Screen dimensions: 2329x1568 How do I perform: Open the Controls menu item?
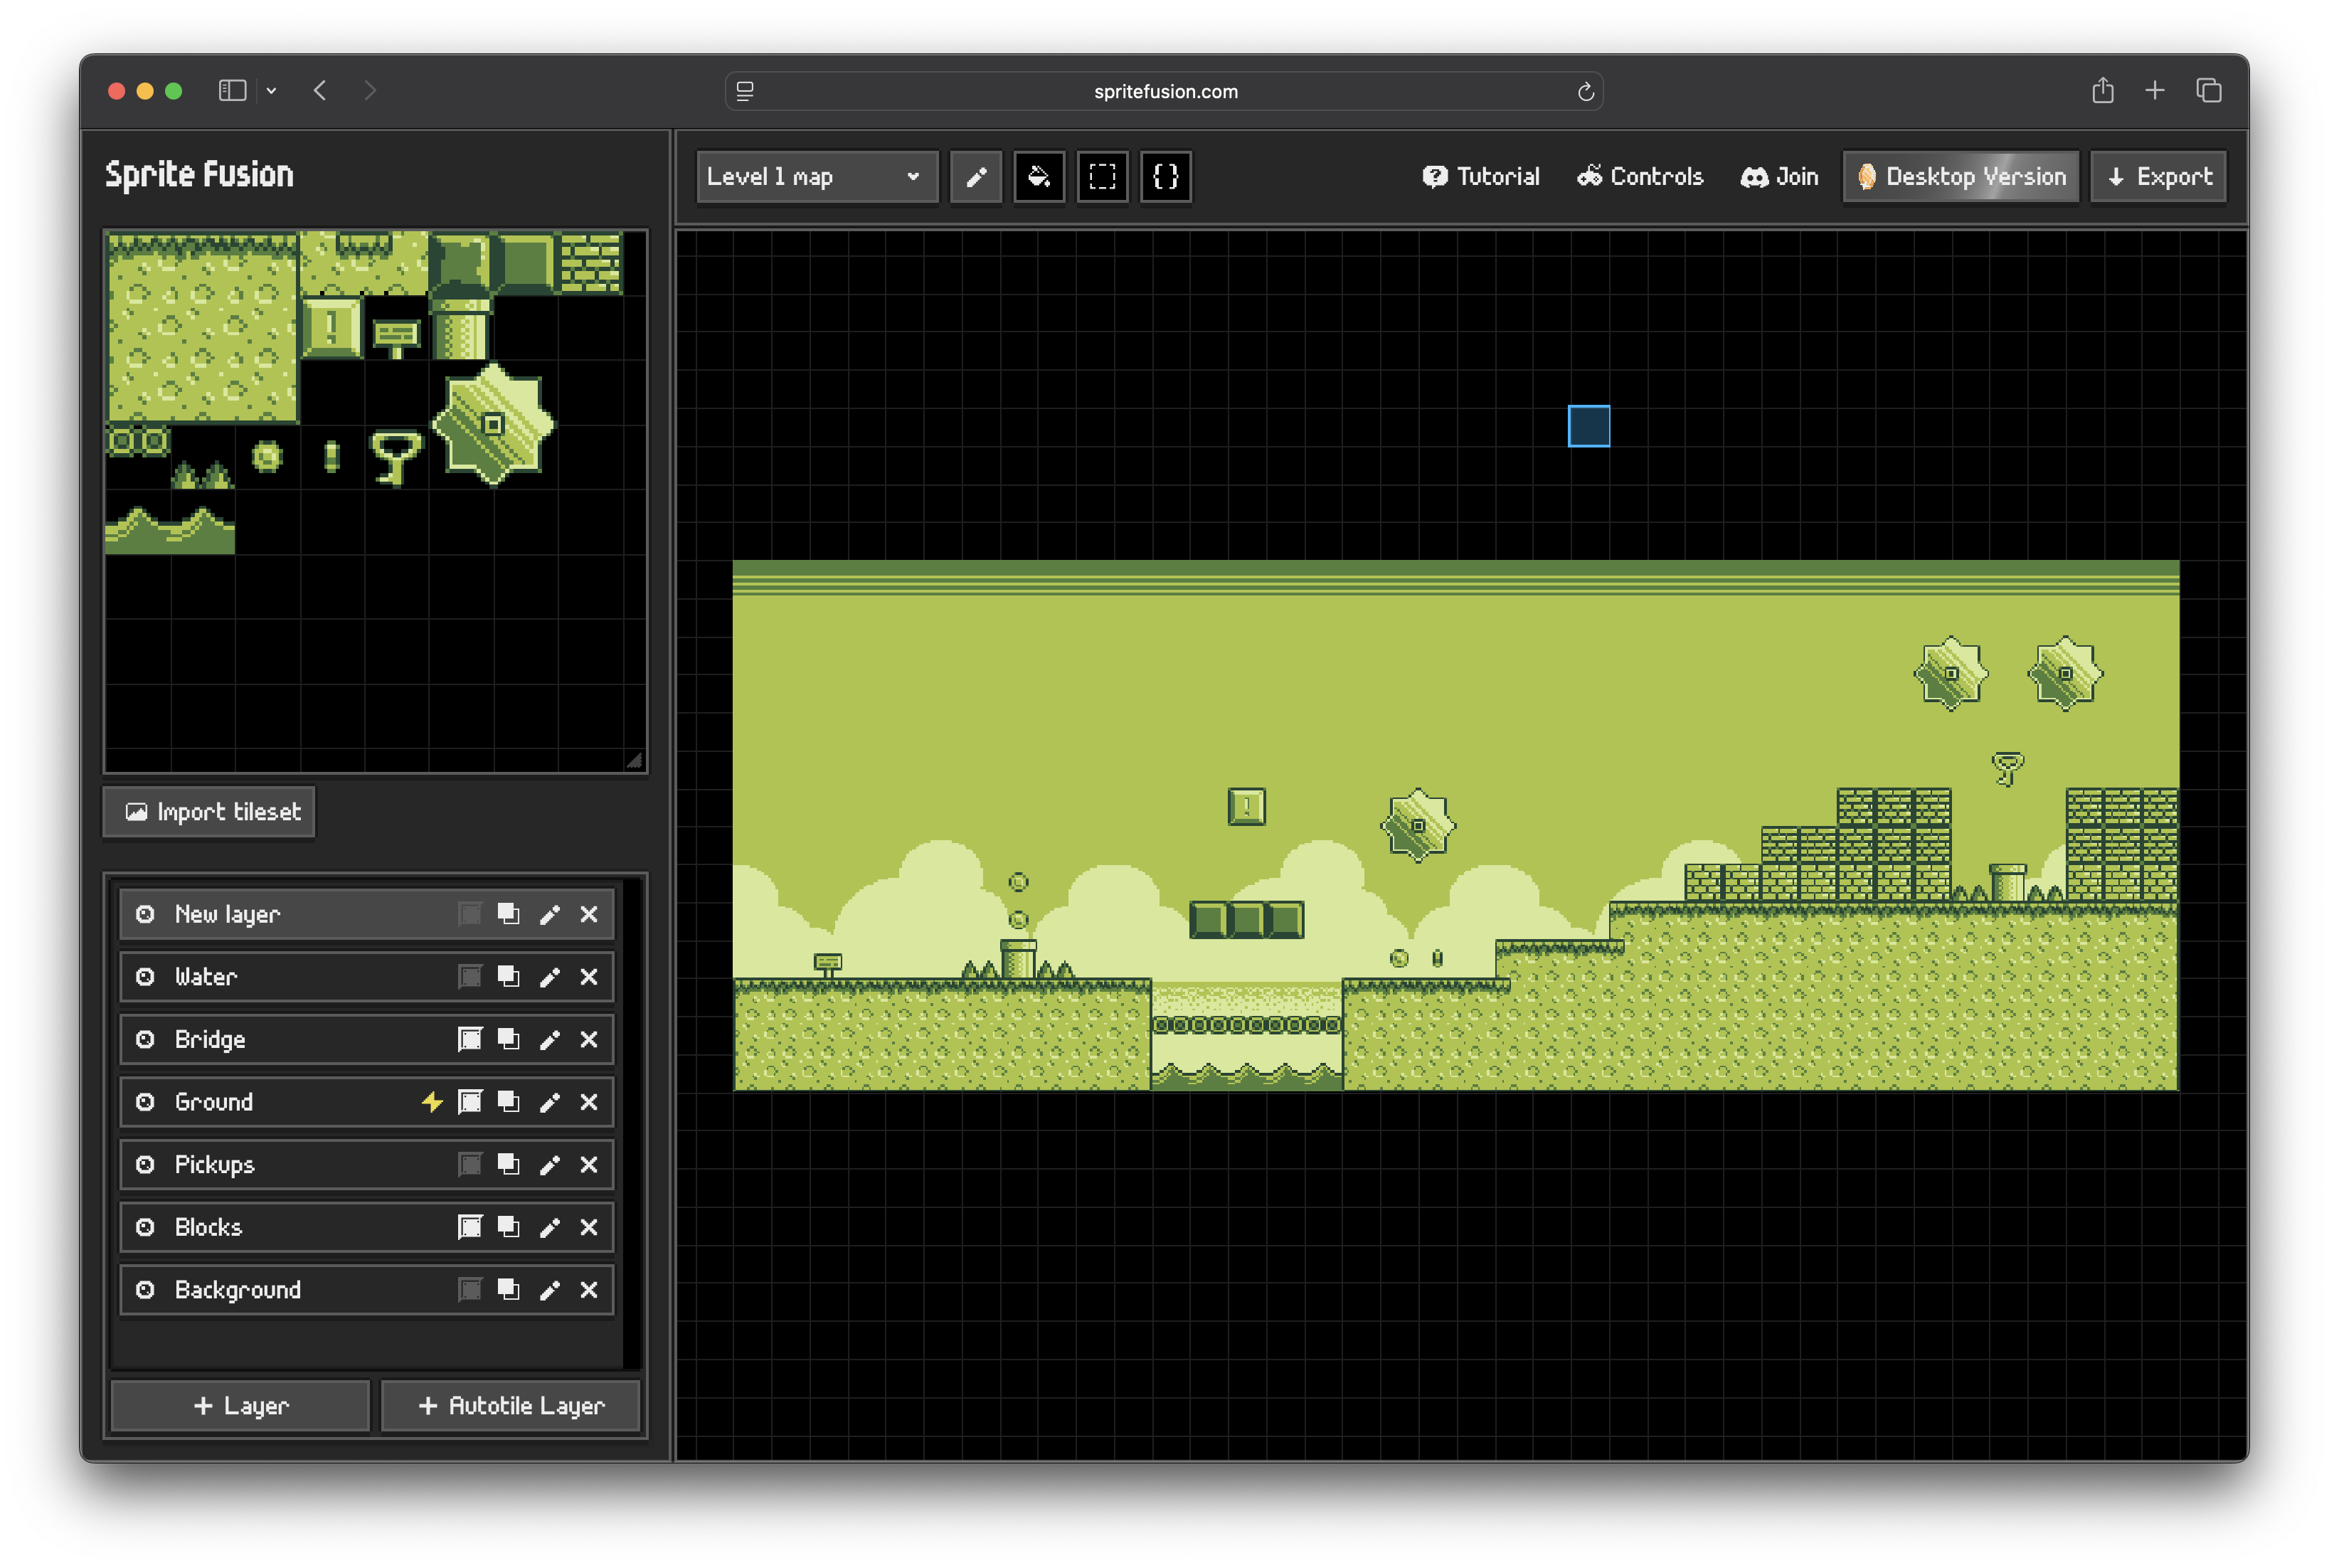[1640, 177]
